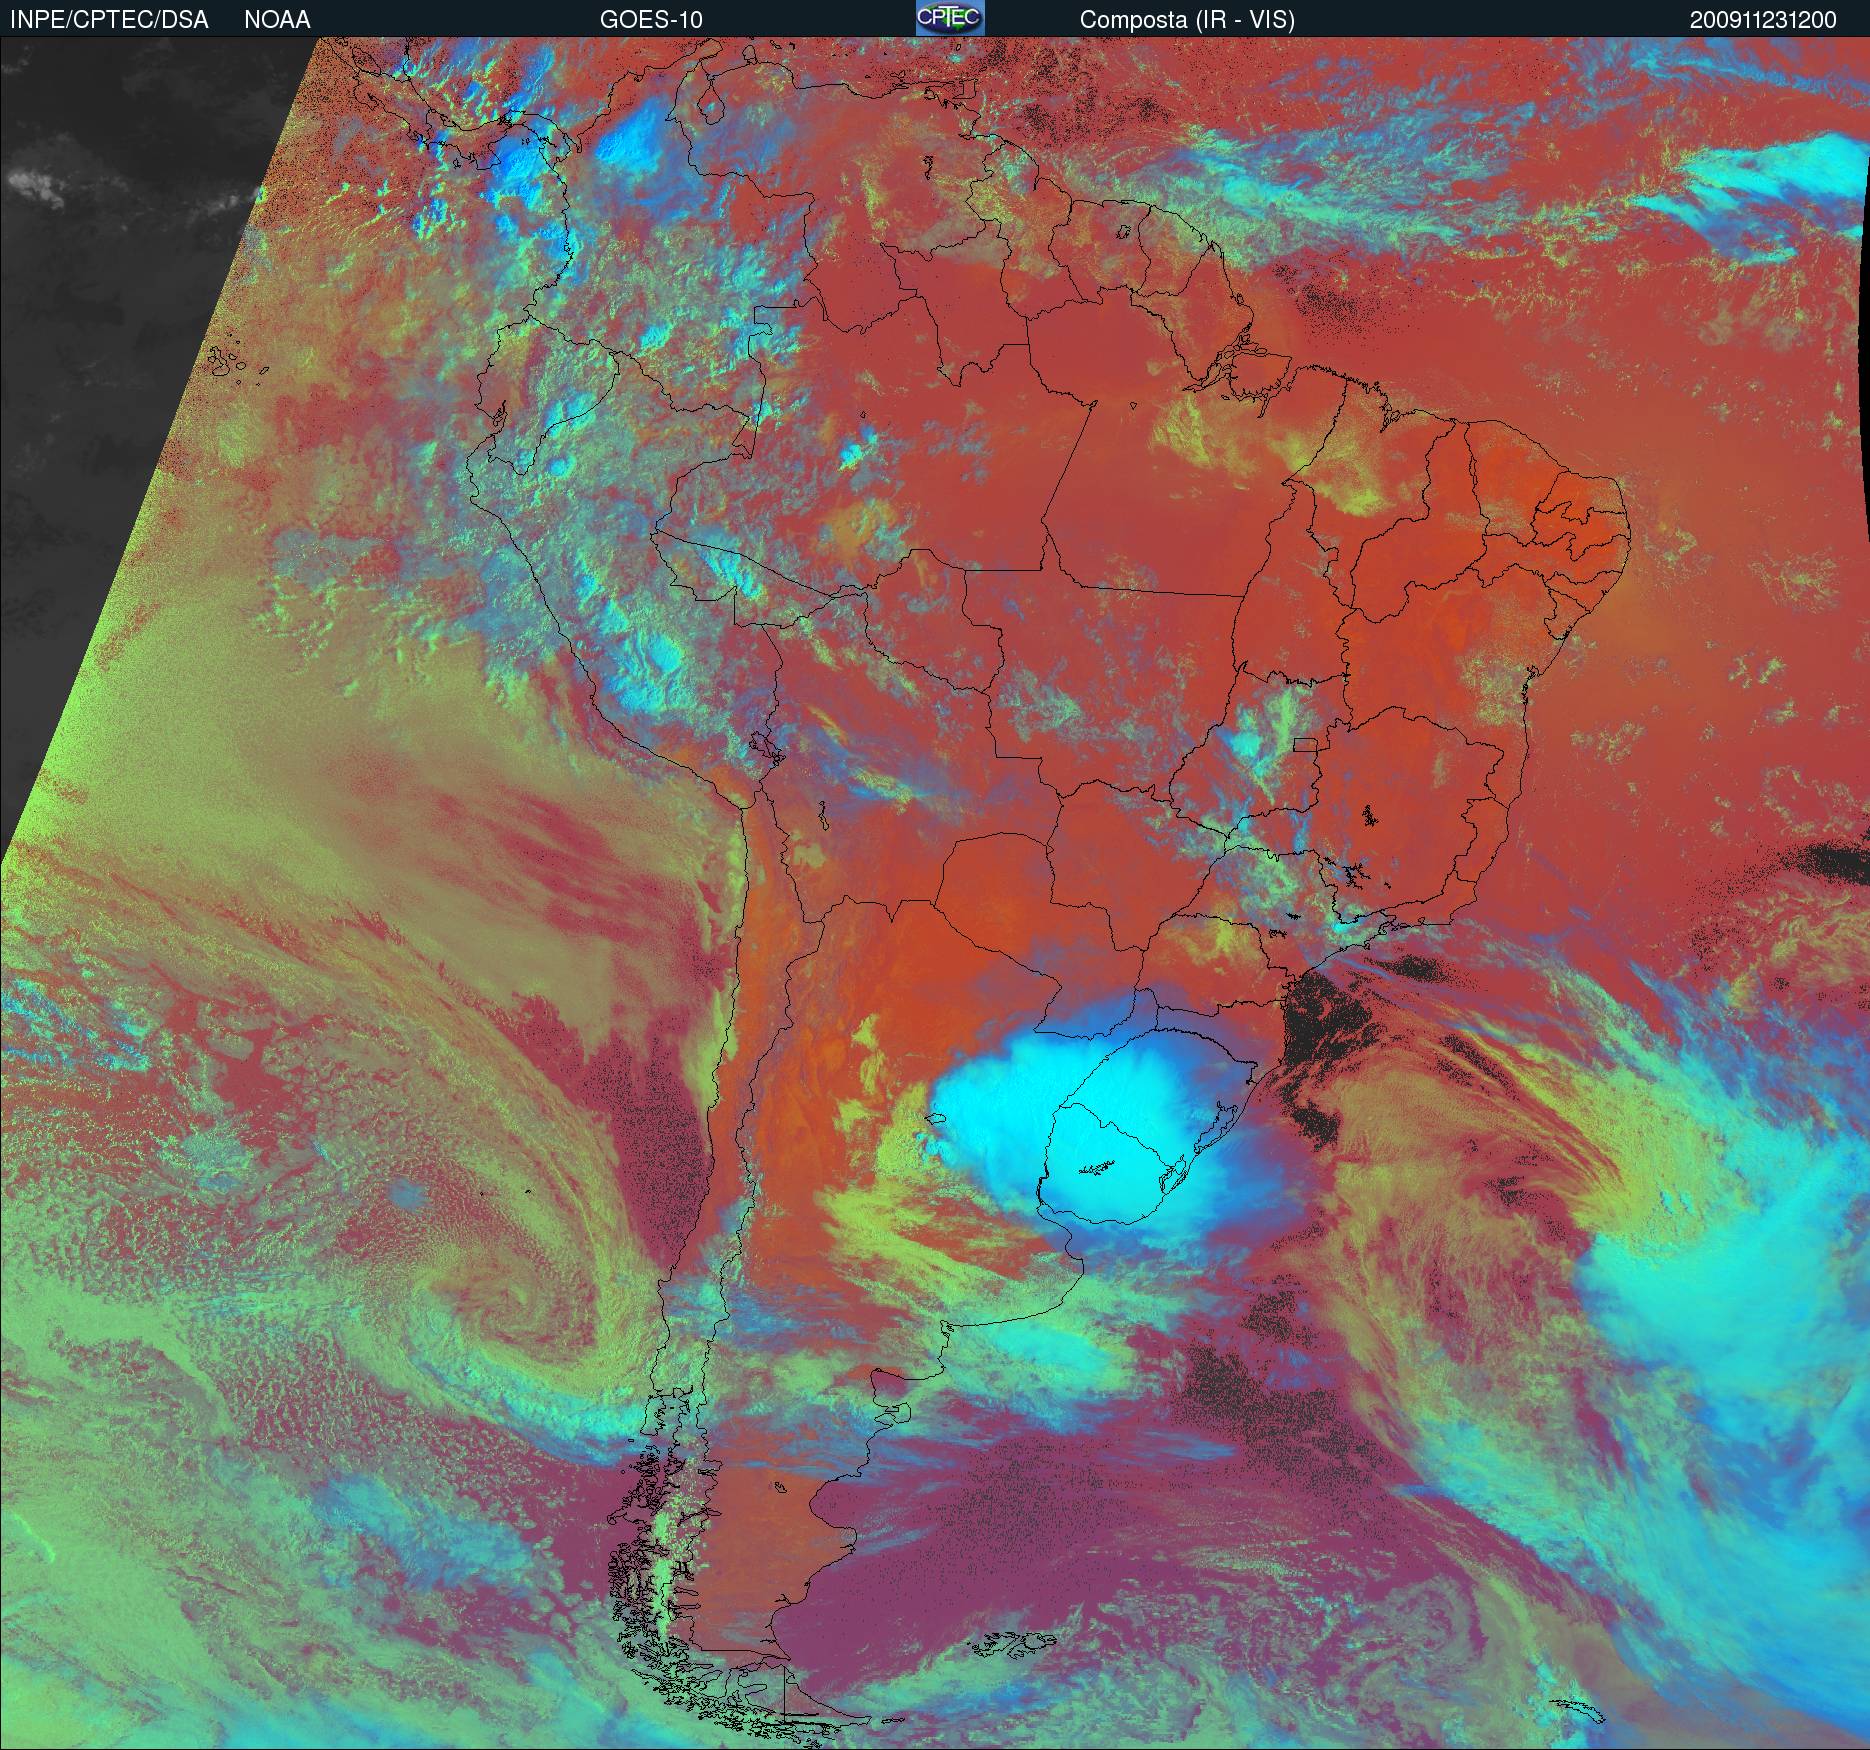Click the GOES-10 satellite label

click(x=651, y=20)
